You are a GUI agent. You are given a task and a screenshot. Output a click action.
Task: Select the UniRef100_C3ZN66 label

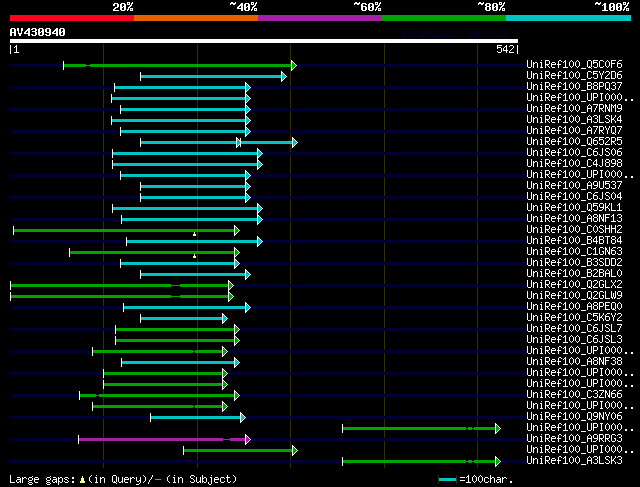(x=574, y=395)
